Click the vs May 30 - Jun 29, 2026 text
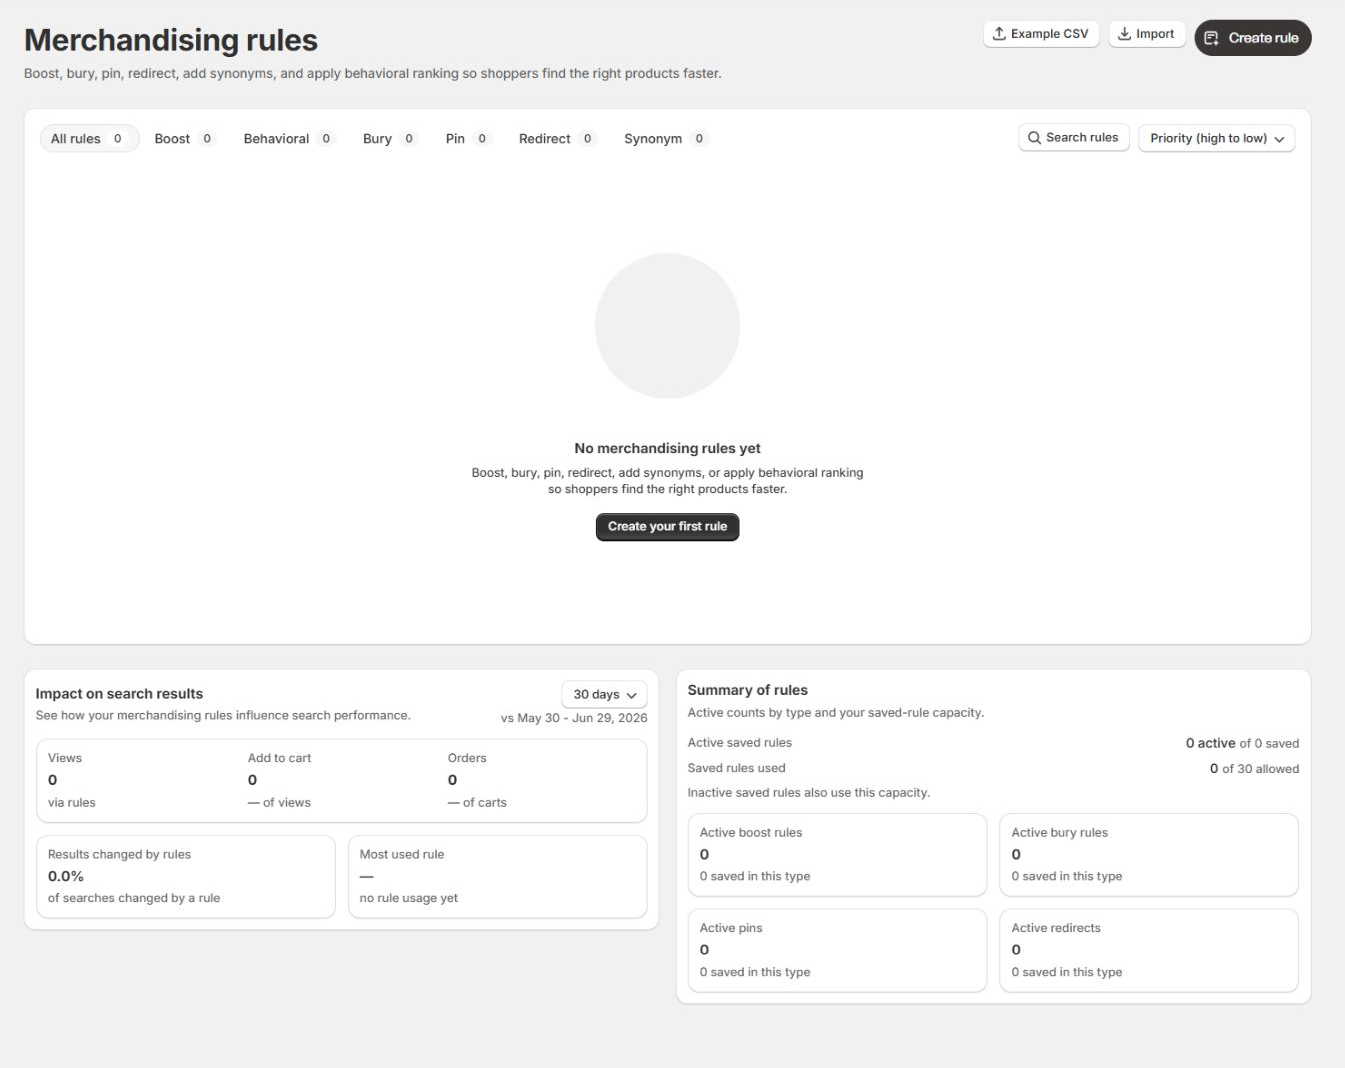 (574, 718)
